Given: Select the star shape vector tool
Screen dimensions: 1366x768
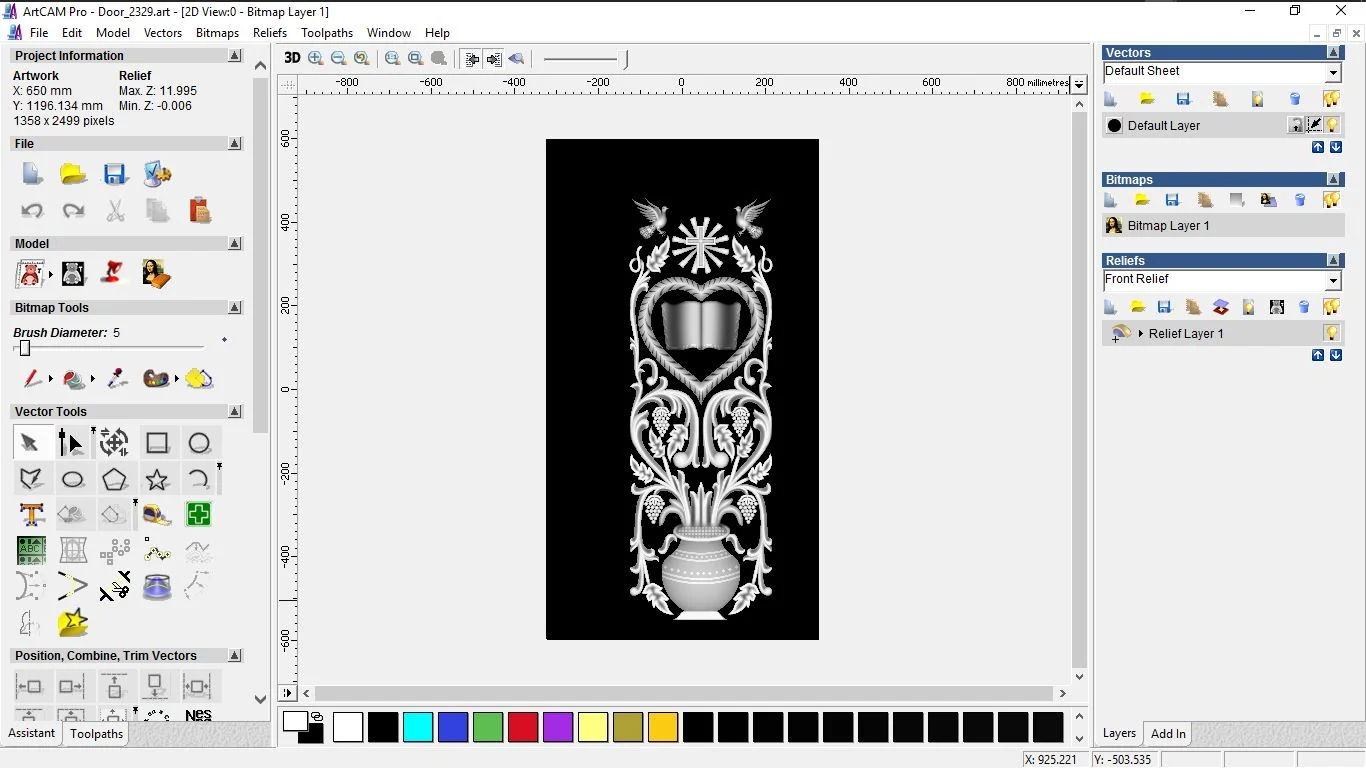Looking at the screenshot, I should click(157, 479).
